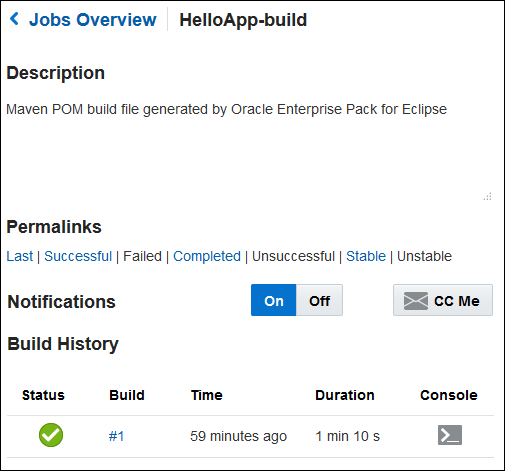Screen dimensions: 505x471
Task: Click the Status column header
Action: point(43,395)
